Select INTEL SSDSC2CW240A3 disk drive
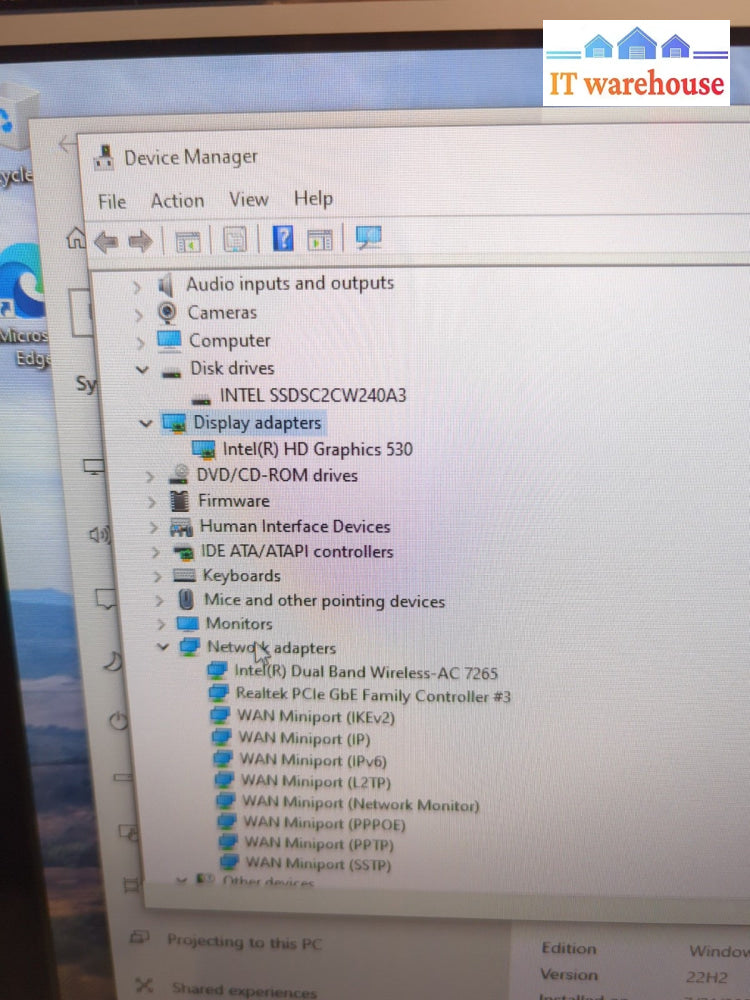The image size is (750, 1000). tap(312, 395)
